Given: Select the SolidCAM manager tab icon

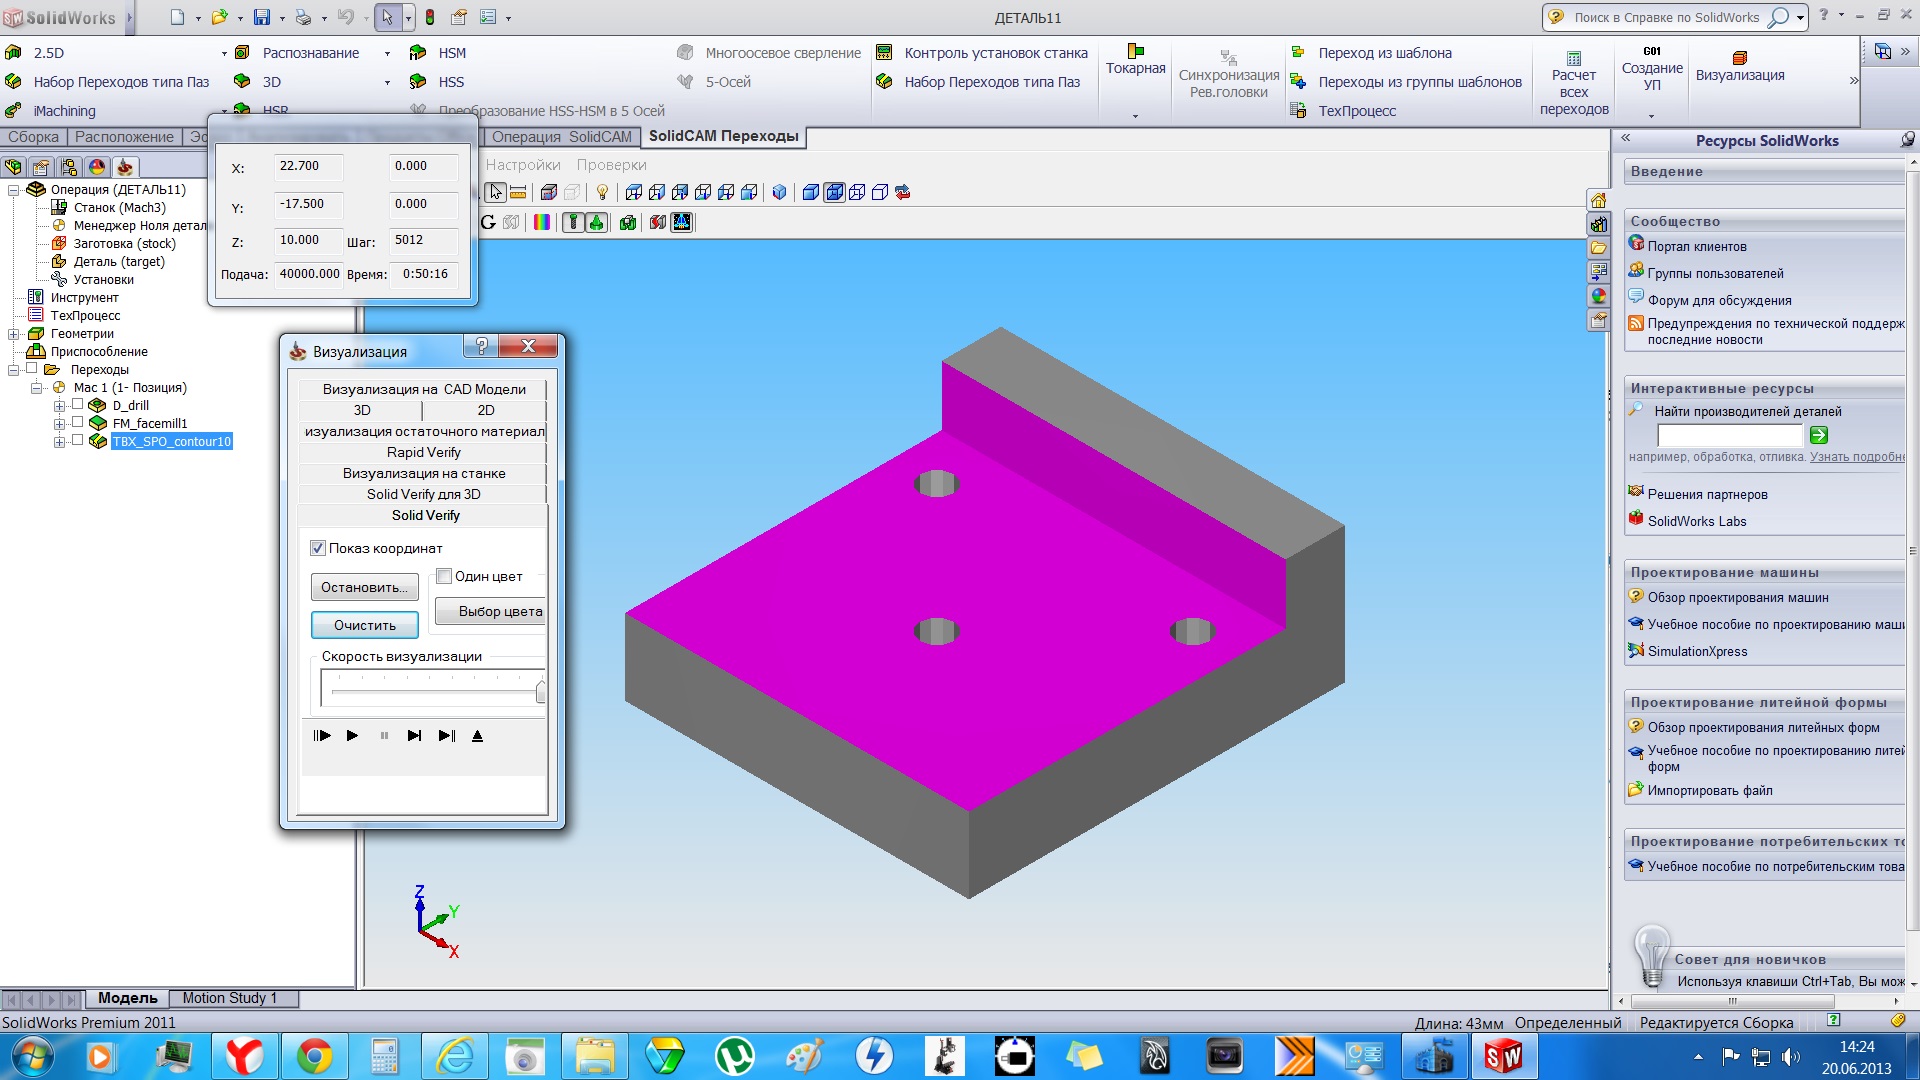Looking at the screenshot, I should point(124,167).
